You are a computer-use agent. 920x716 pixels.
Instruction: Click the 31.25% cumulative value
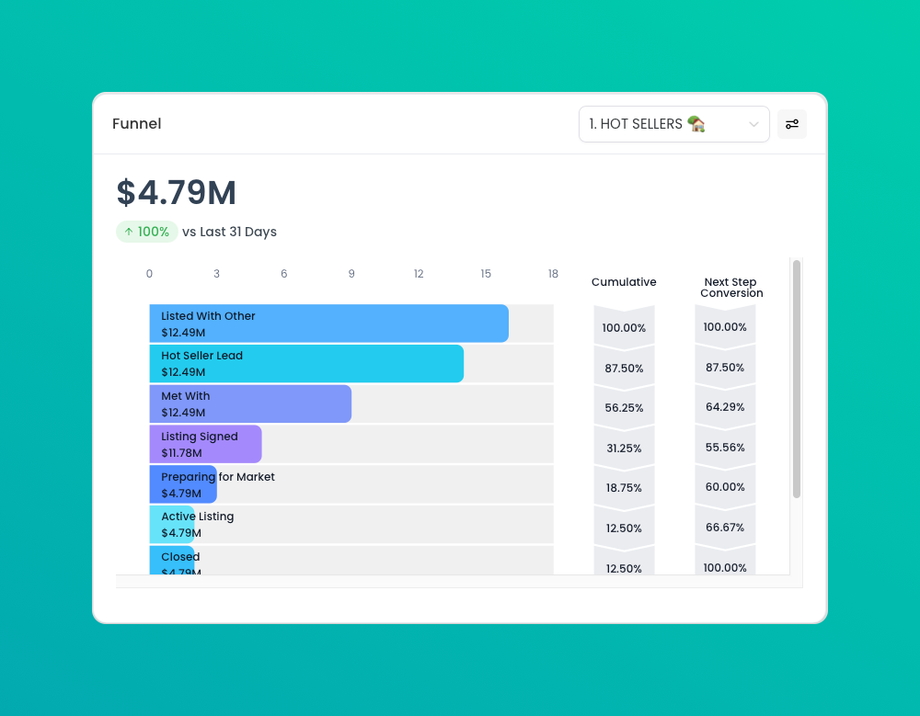(x=624, y=448)
